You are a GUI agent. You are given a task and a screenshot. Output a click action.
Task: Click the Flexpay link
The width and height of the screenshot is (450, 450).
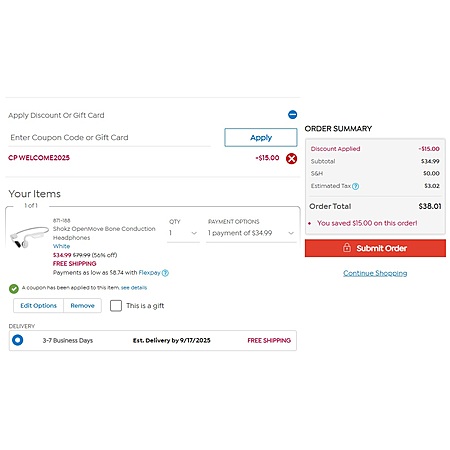149,273
